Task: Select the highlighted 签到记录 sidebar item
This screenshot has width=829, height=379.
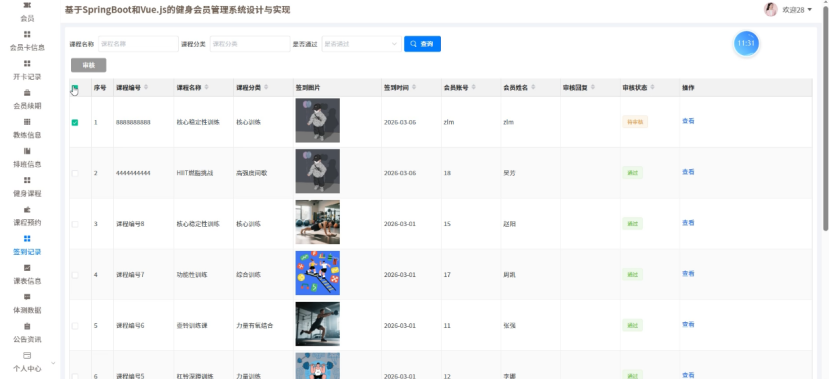Action: (x=27, y=245)
